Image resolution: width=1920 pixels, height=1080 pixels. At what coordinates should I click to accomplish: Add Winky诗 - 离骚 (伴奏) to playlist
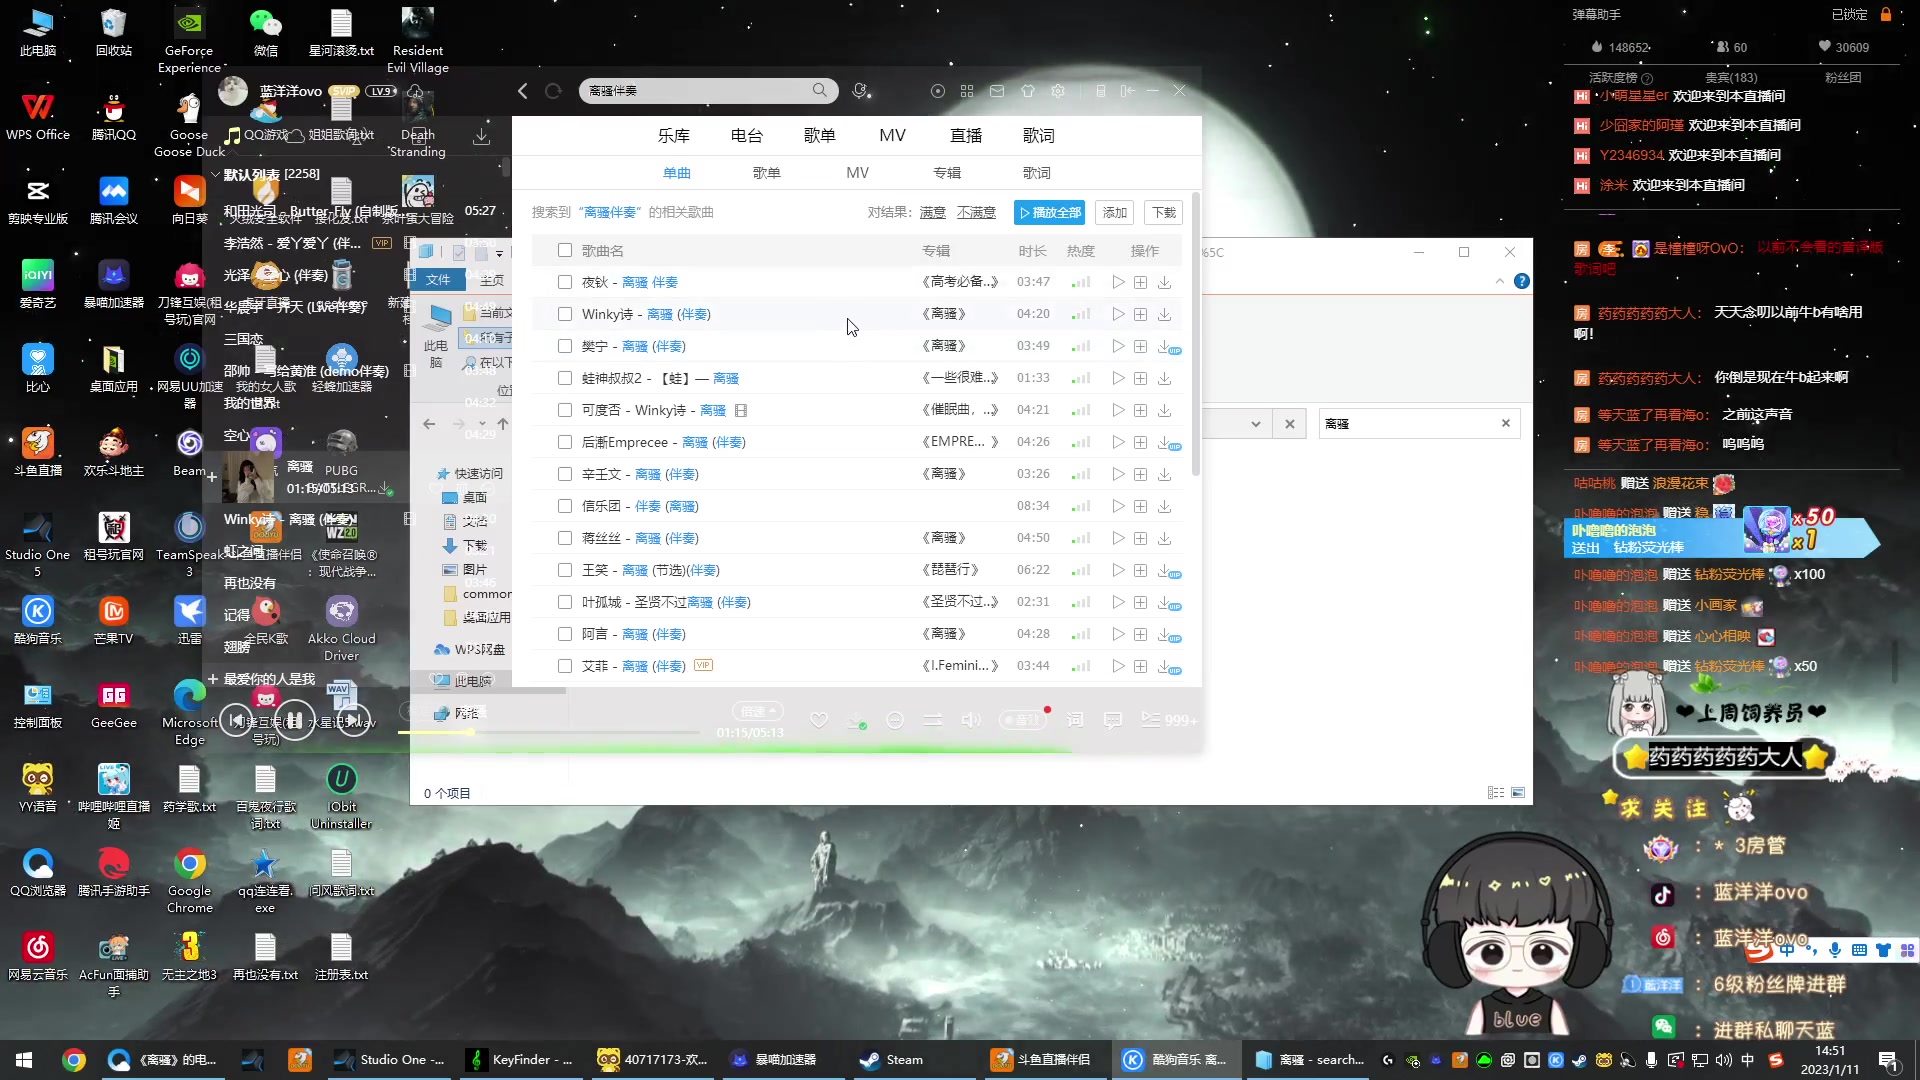pyautogui.click(x=1141, y=315)
